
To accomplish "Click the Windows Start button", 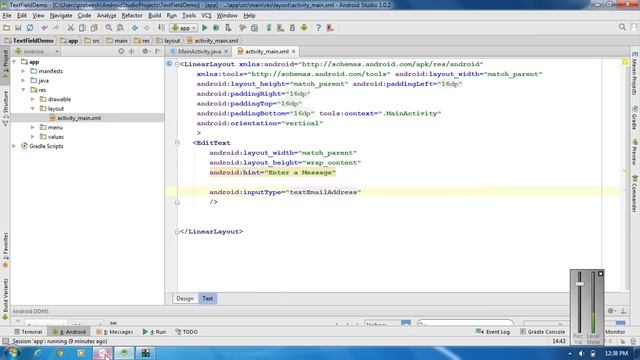I will click(x=12, y=353).
